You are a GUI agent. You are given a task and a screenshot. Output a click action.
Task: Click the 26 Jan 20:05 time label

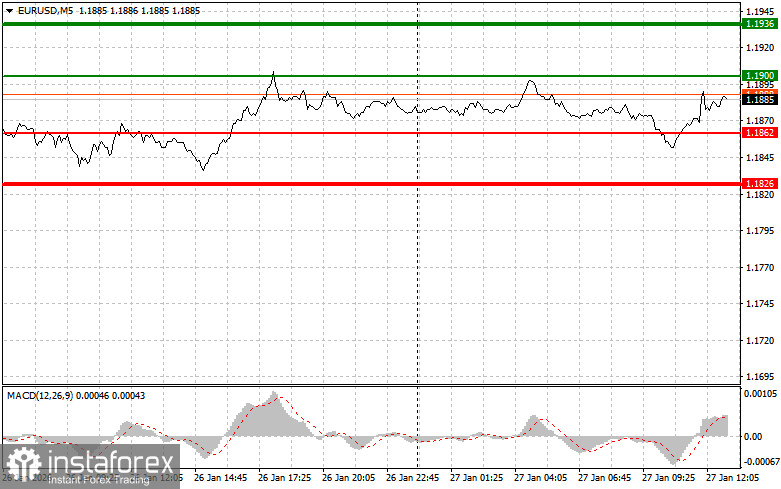click(x=348, y=478)
